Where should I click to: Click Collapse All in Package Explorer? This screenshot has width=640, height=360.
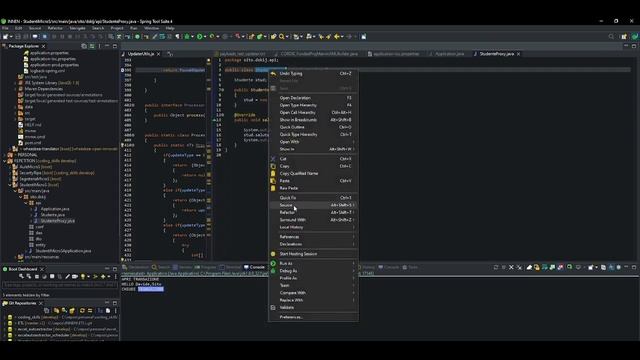pos(84,46)
